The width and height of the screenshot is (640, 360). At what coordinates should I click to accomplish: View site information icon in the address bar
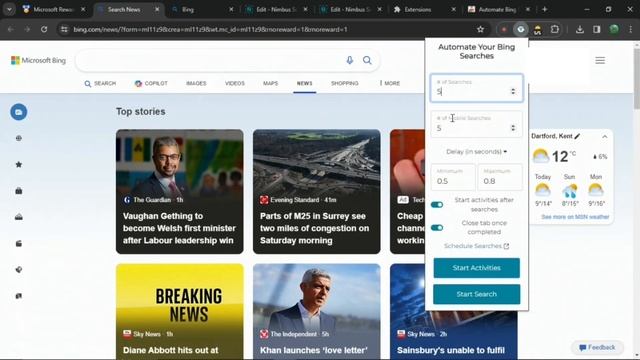click(x=64, y=29)
